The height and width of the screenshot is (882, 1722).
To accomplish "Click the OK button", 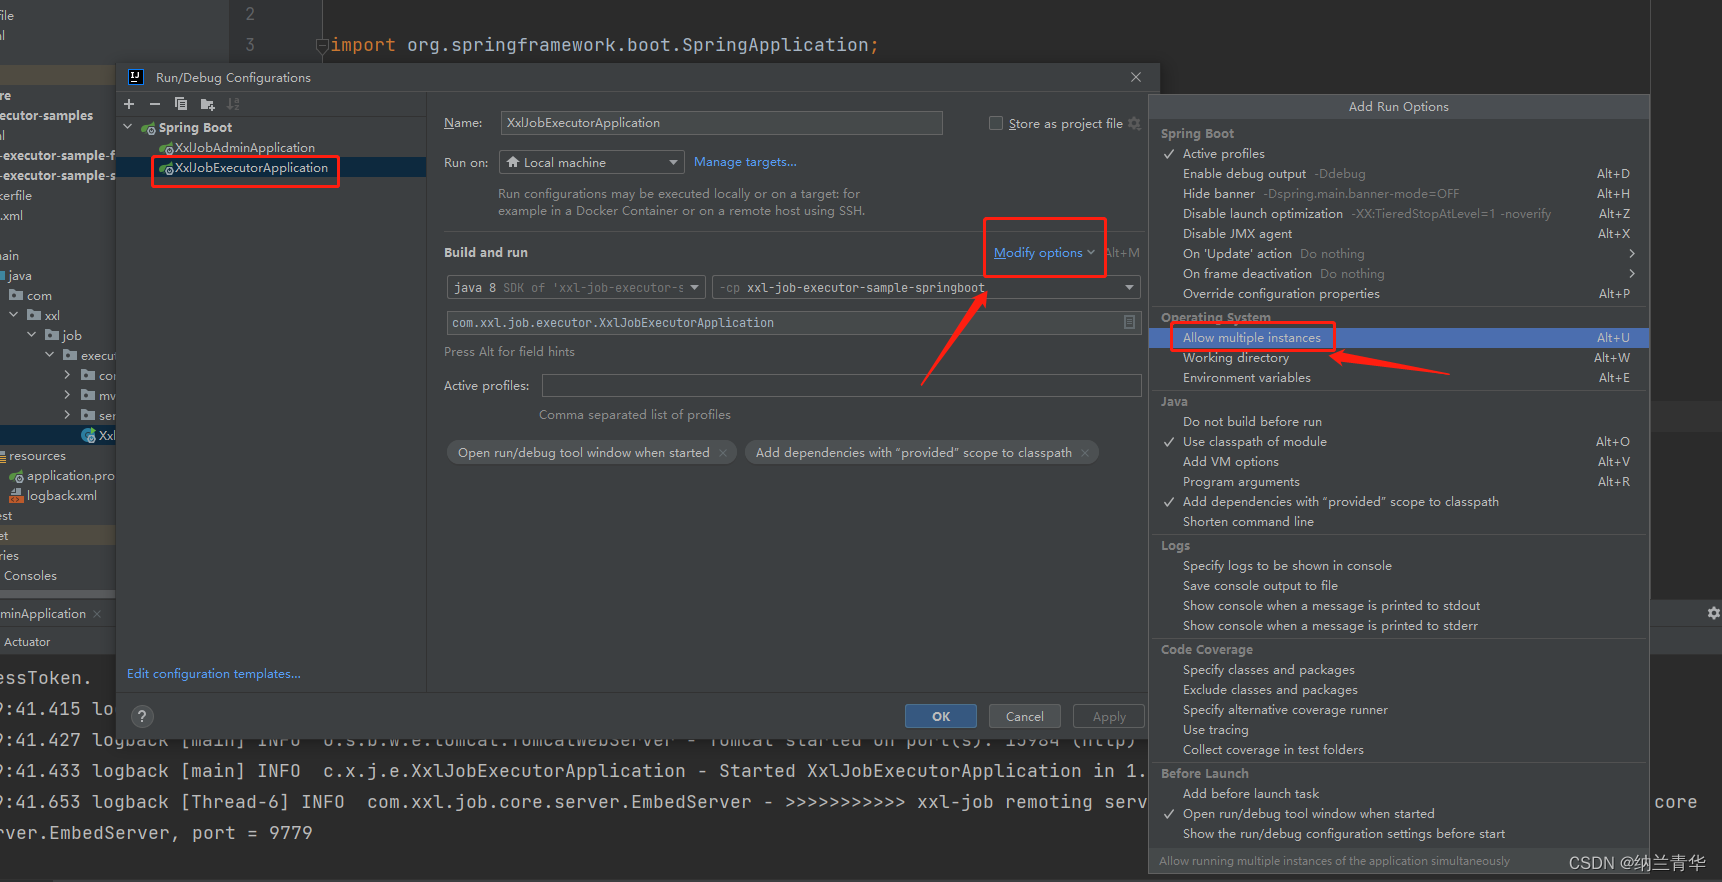I will click(x=941, y=716).
